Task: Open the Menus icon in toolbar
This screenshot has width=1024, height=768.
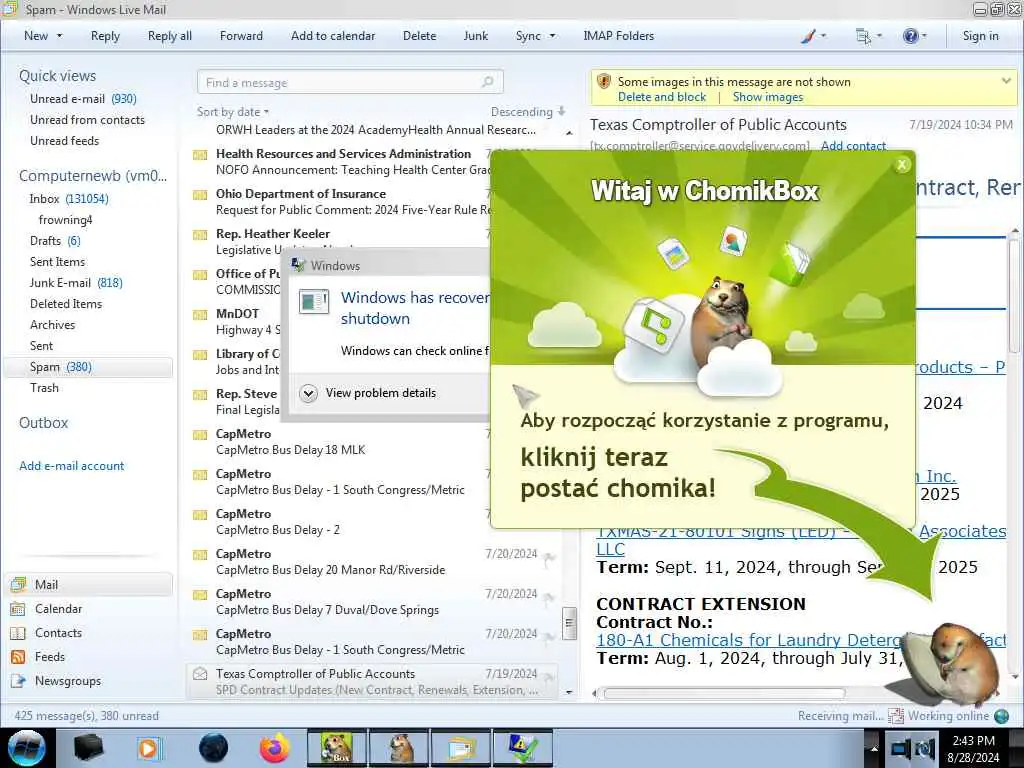Action: click(x=863, y=36)
